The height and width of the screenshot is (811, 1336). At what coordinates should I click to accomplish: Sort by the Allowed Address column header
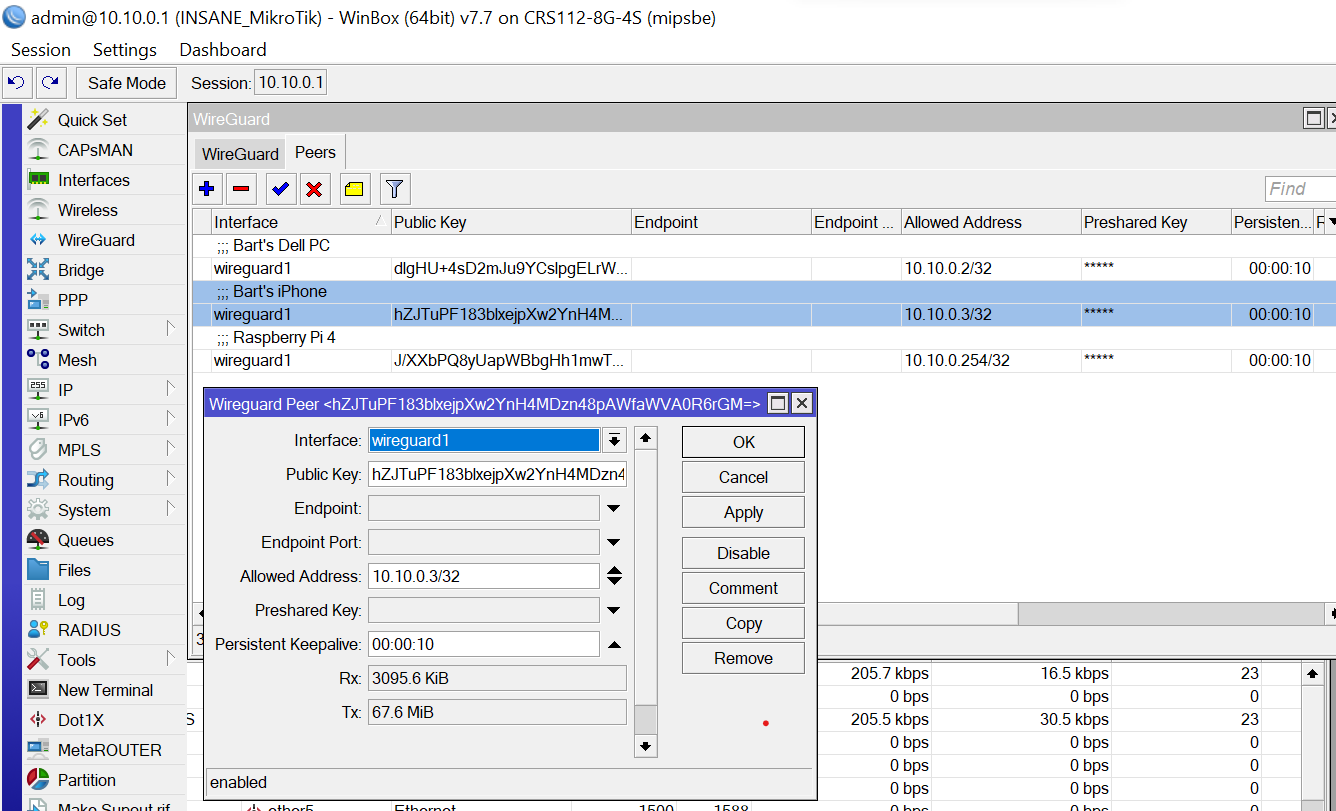point(990,222)
